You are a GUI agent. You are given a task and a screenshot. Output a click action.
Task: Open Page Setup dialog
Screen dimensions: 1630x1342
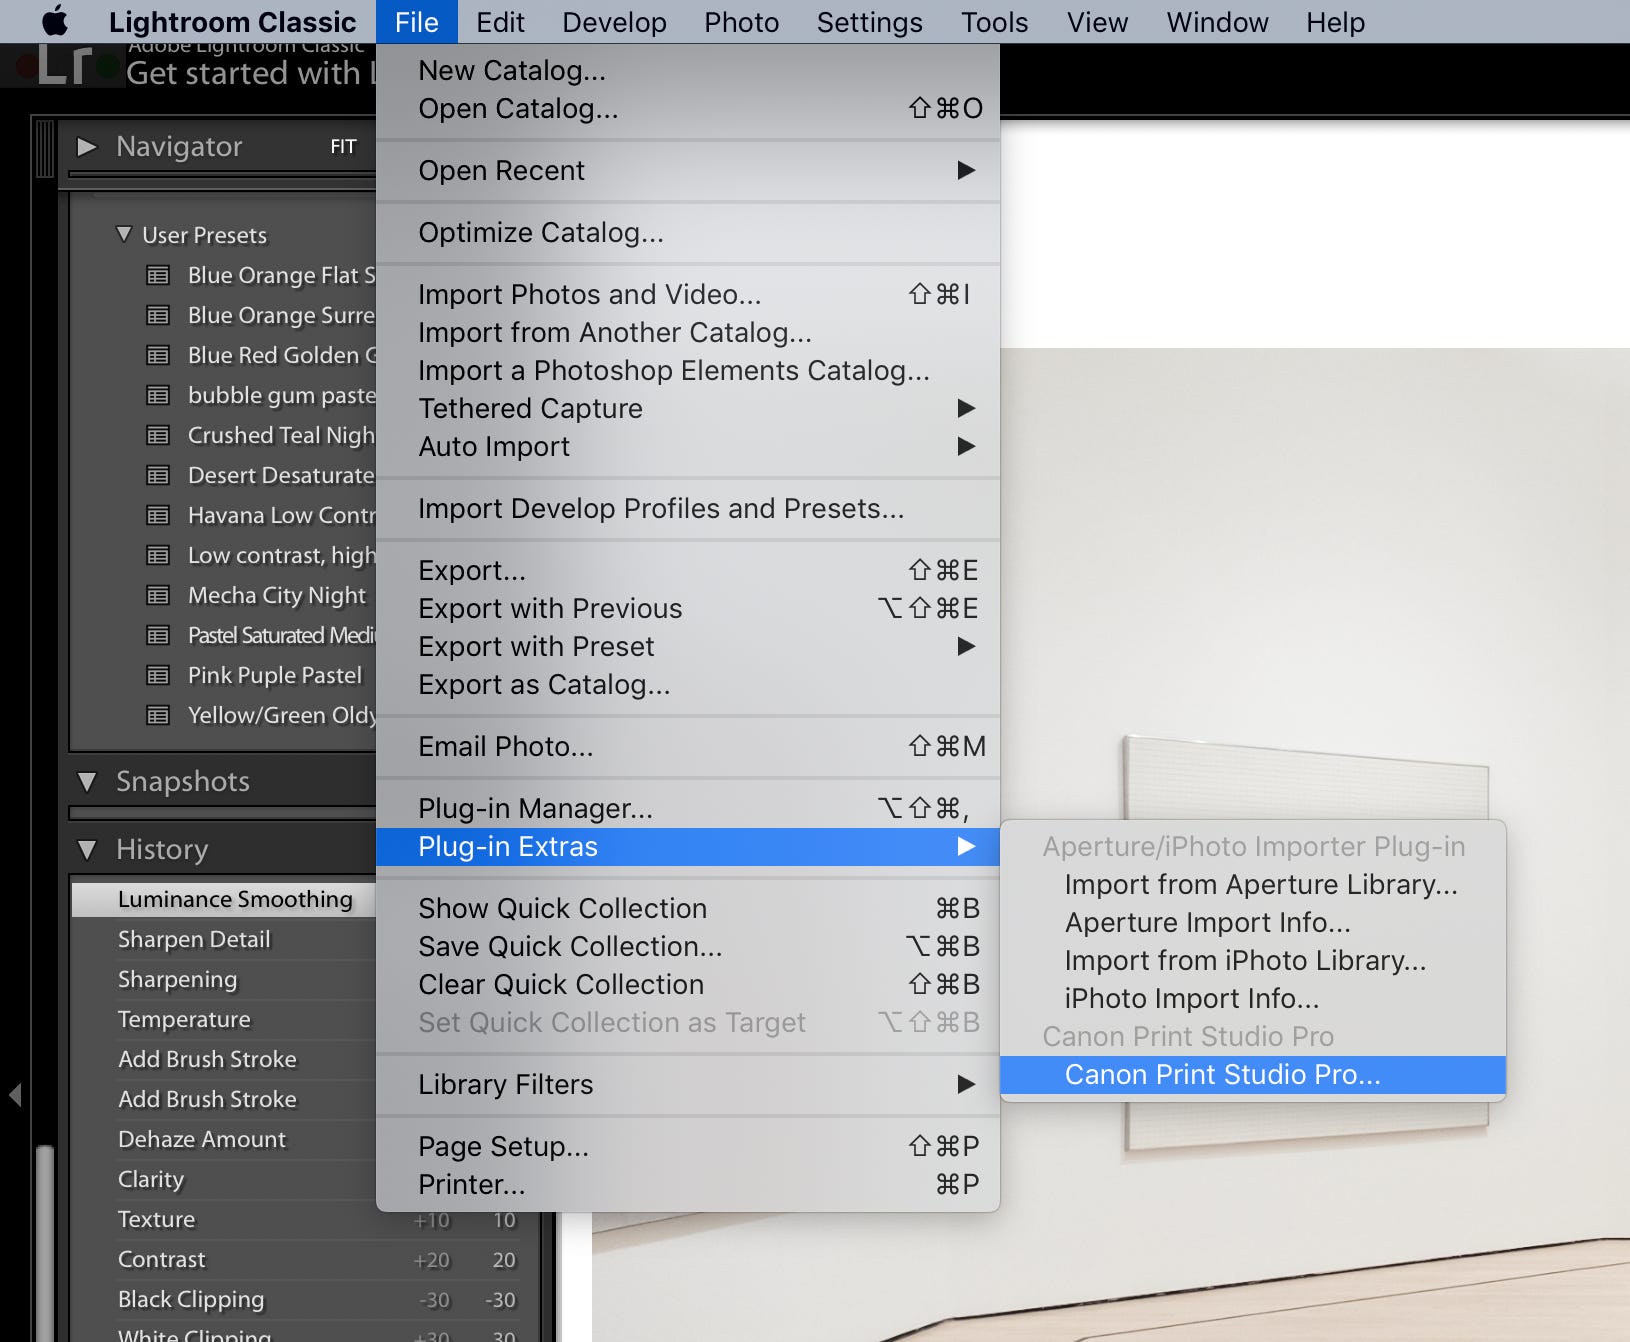pos(688,1146)
